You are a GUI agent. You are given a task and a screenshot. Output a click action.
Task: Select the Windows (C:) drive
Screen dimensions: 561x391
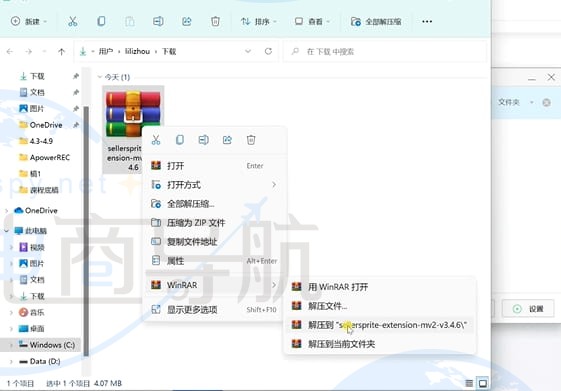pyautogui.click(x=52, y=345)
